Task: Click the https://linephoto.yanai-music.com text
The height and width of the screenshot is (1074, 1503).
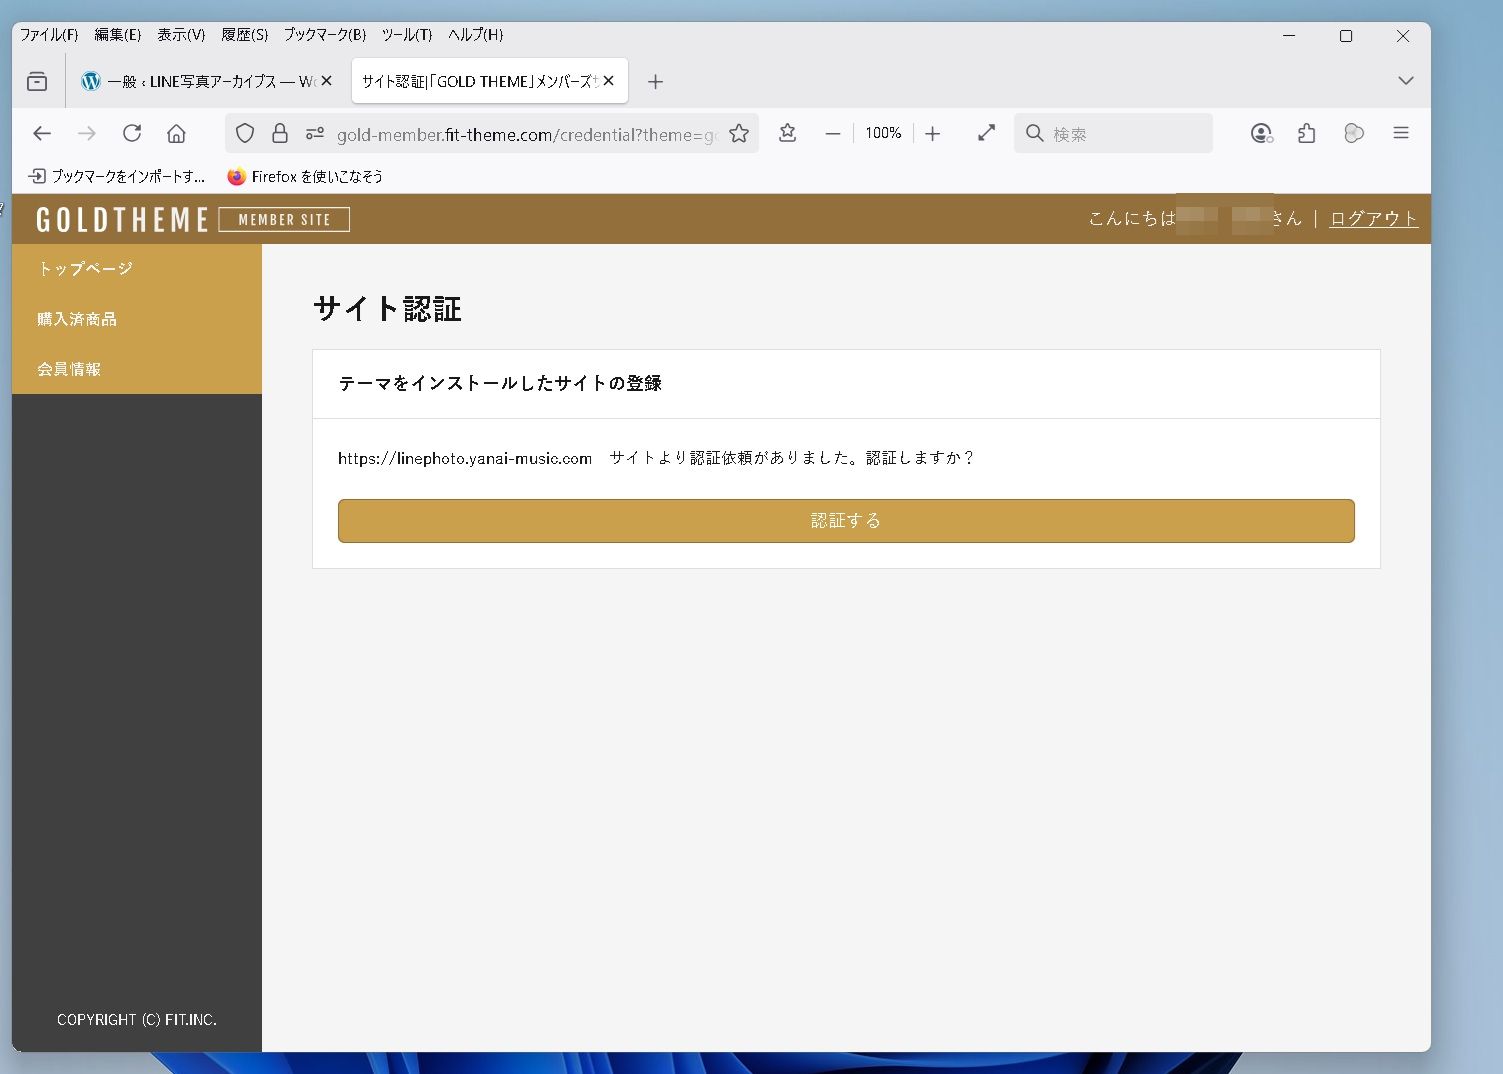Action: pyautogui.click(x=465, y=458)
